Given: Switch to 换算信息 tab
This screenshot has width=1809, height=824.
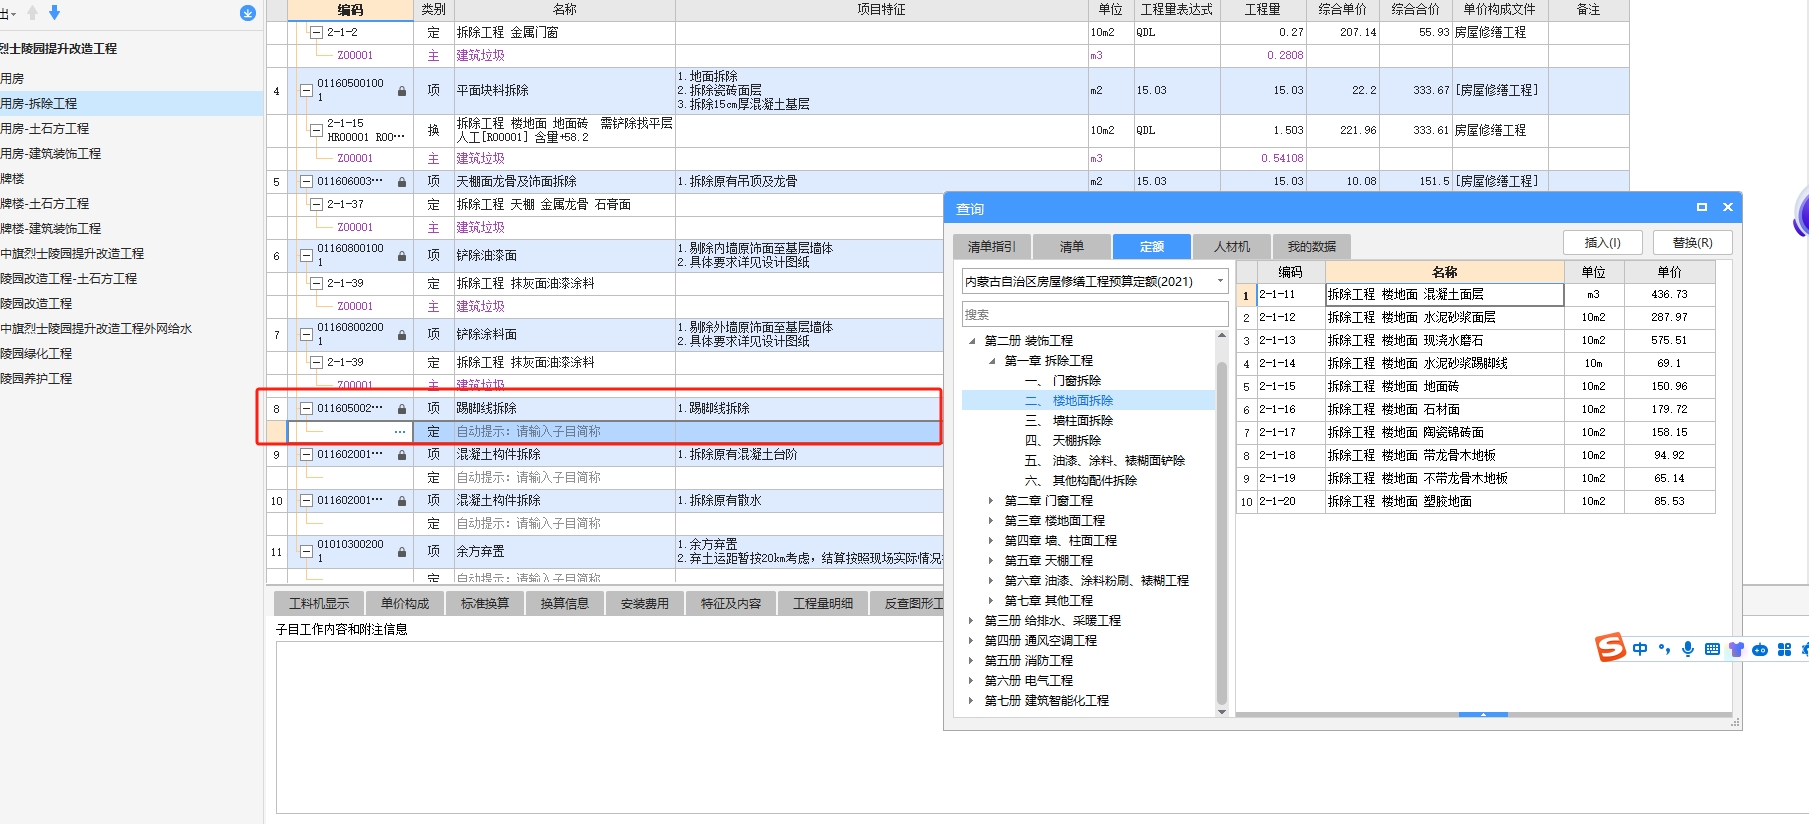Looking at the screenshot, I should tap(565, 603).
